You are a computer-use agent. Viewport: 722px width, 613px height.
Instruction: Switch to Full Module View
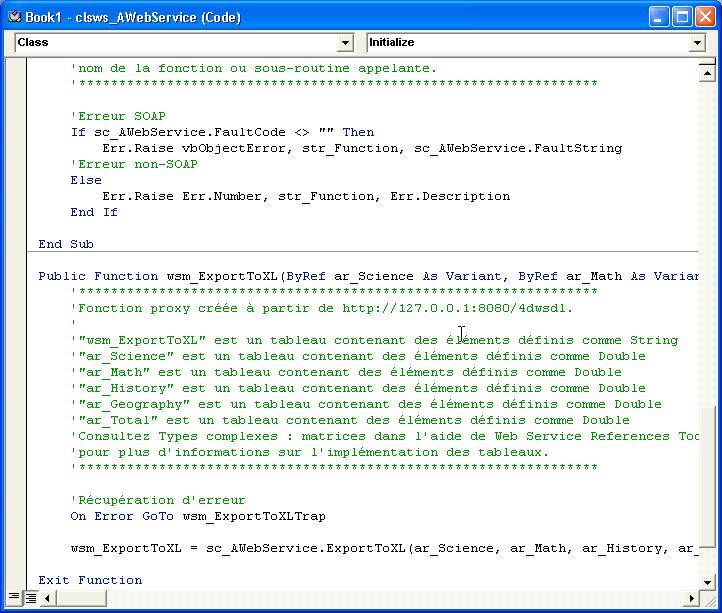pos(31,597)
